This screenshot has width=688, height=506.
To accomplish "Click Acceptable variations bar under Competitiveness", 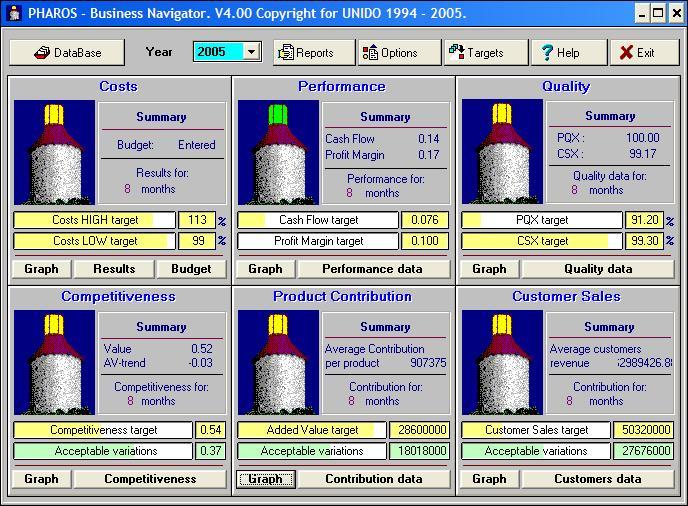I will click(x=103, y=451).
